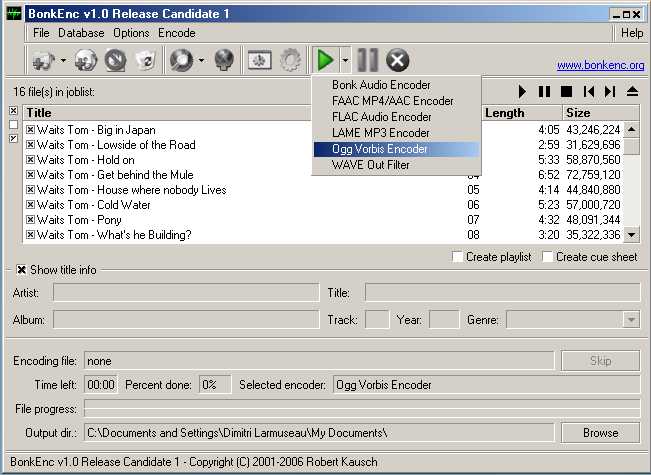
Task: Click the Submit CDDB data globe icon
Action: (224, 61)
